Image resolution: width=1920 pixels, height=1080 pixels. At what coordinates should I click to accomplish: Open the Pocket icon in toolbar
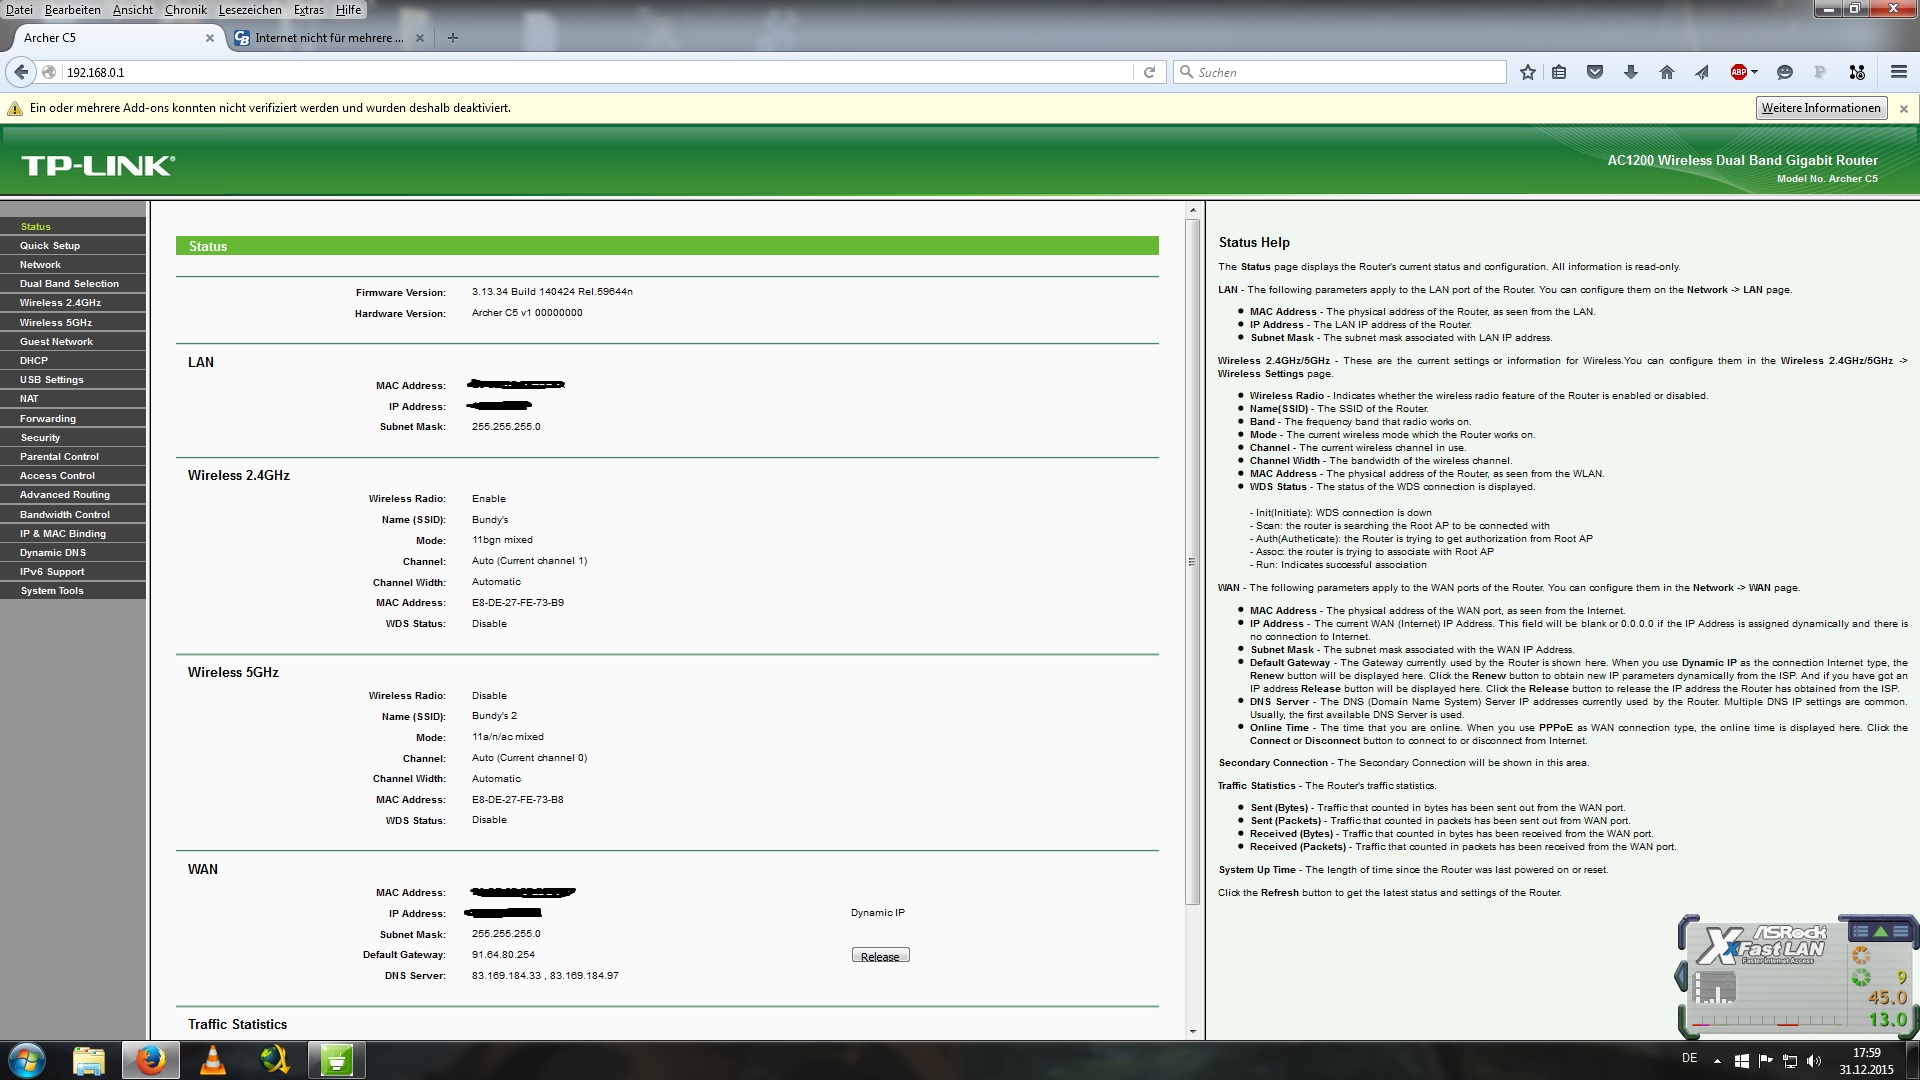pos(1595,72)
